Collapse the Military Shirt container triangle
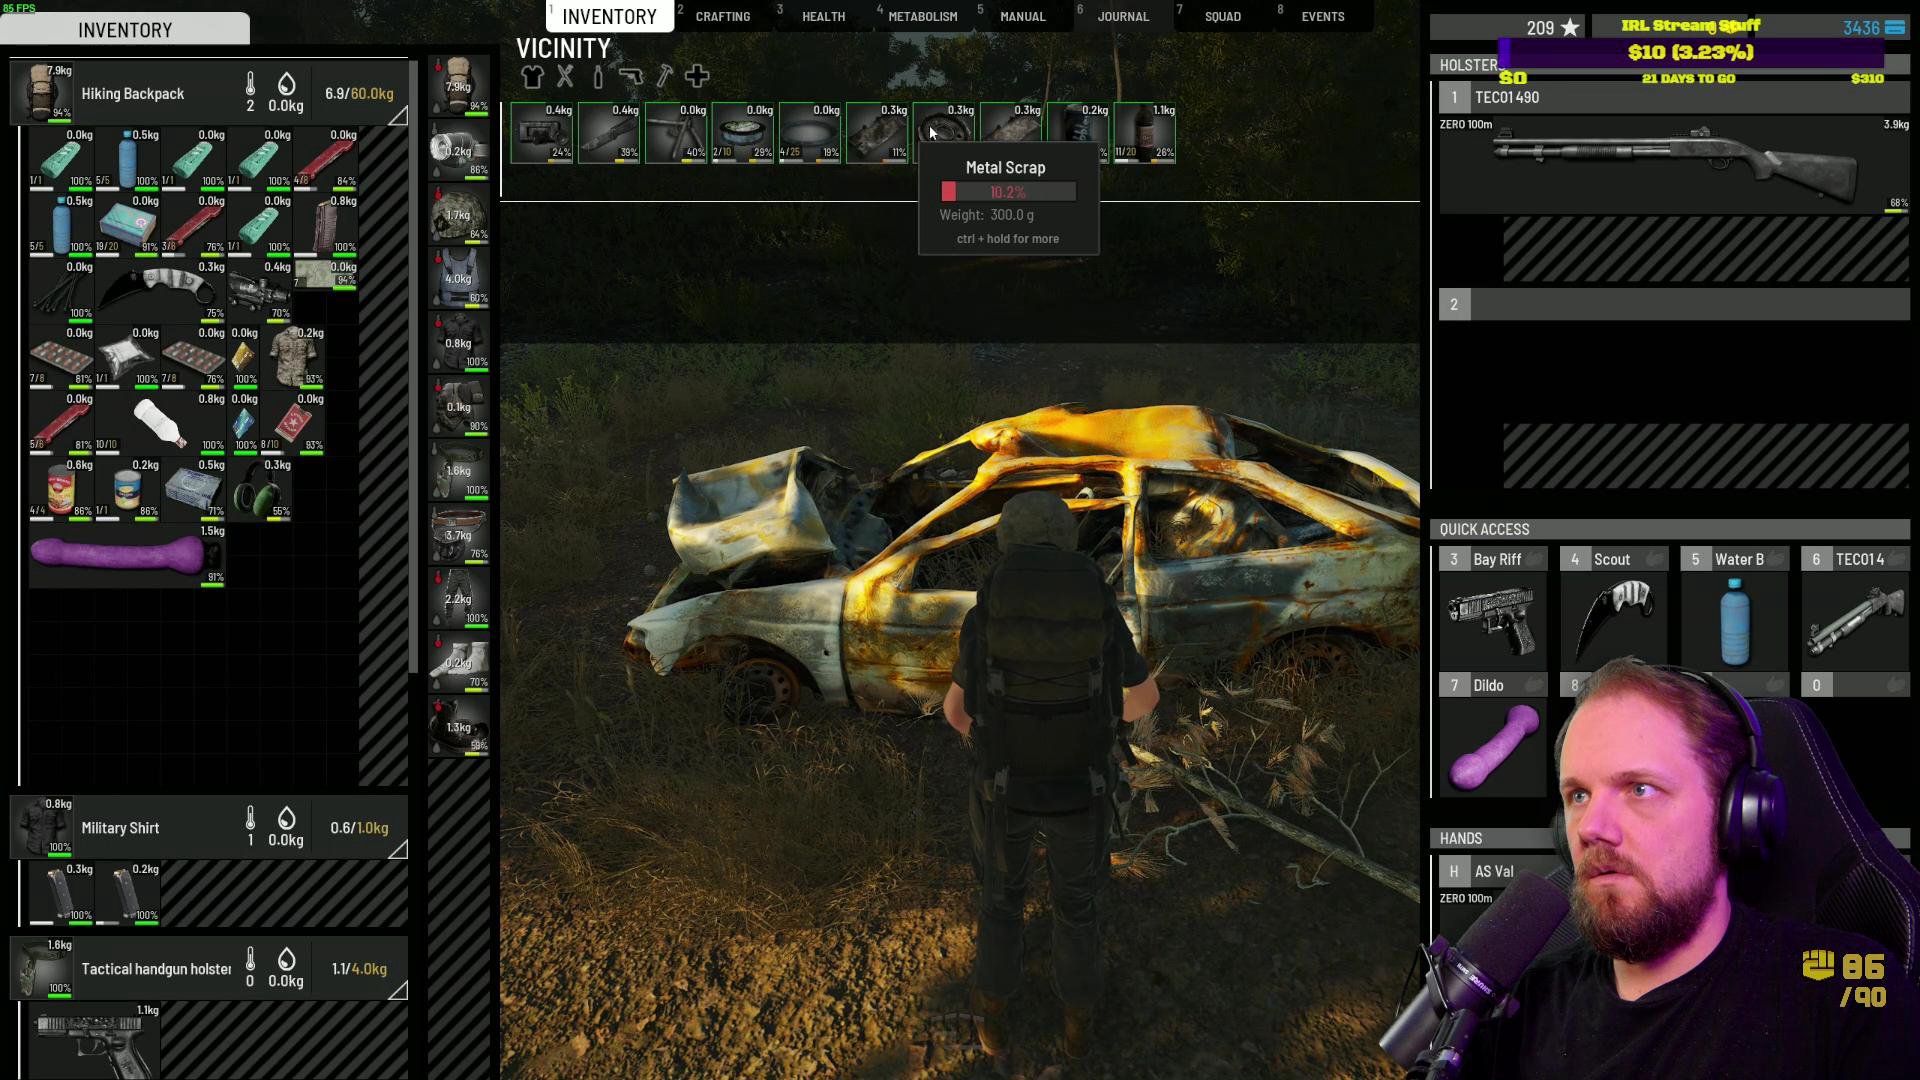The width and height of the screenshot is (1920, 1080). coord(397,849)
